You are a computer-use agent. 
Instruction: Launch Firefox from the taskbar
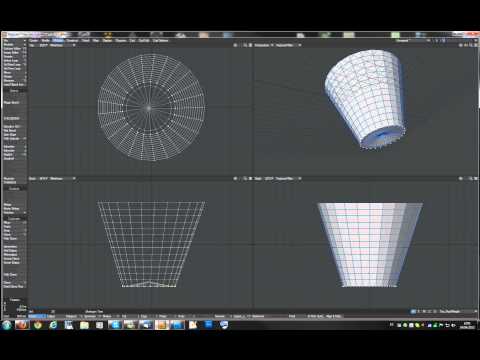[x=22, y=325]
